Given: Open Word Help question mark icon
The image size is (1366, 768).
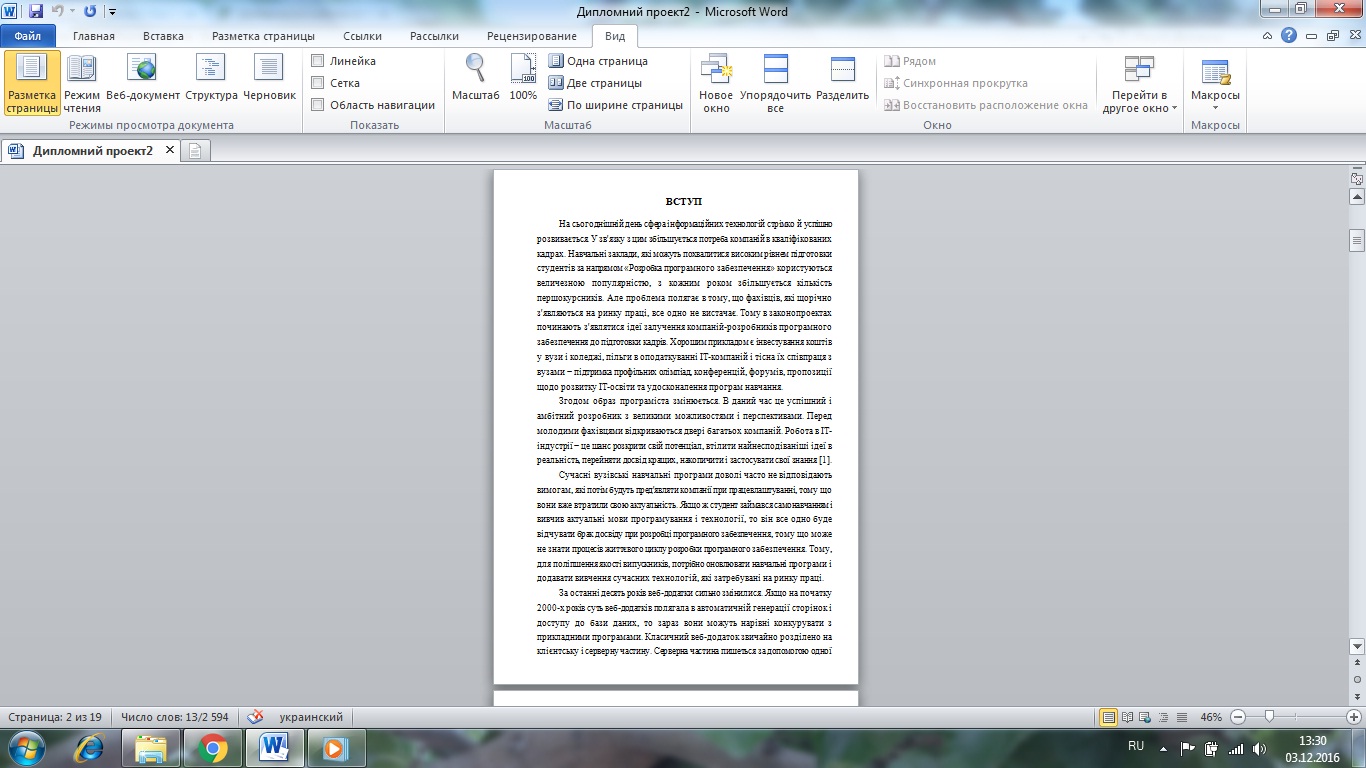Looking at the screenshot, I should pos(1290,36).
